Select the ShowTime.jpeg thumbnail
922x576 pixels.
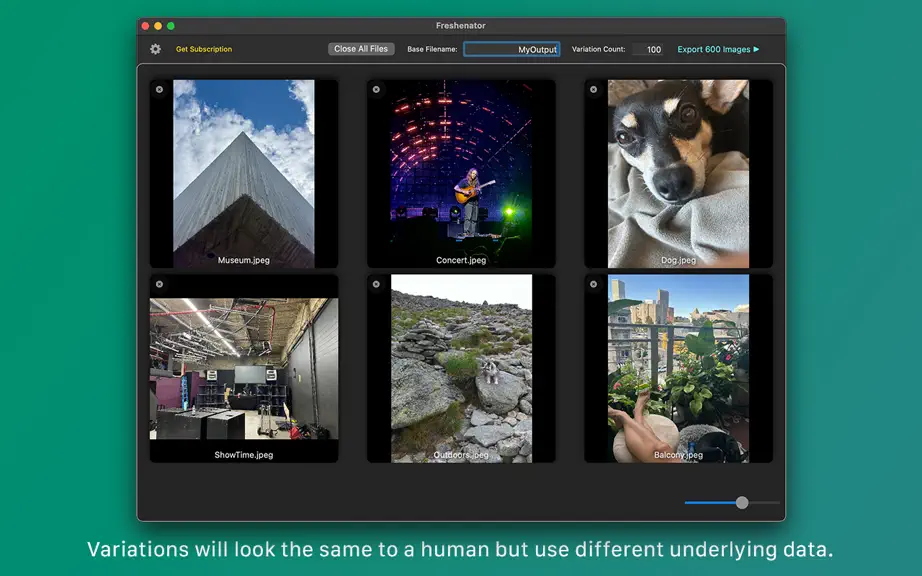pyautogui.click(x=244, y=369)
